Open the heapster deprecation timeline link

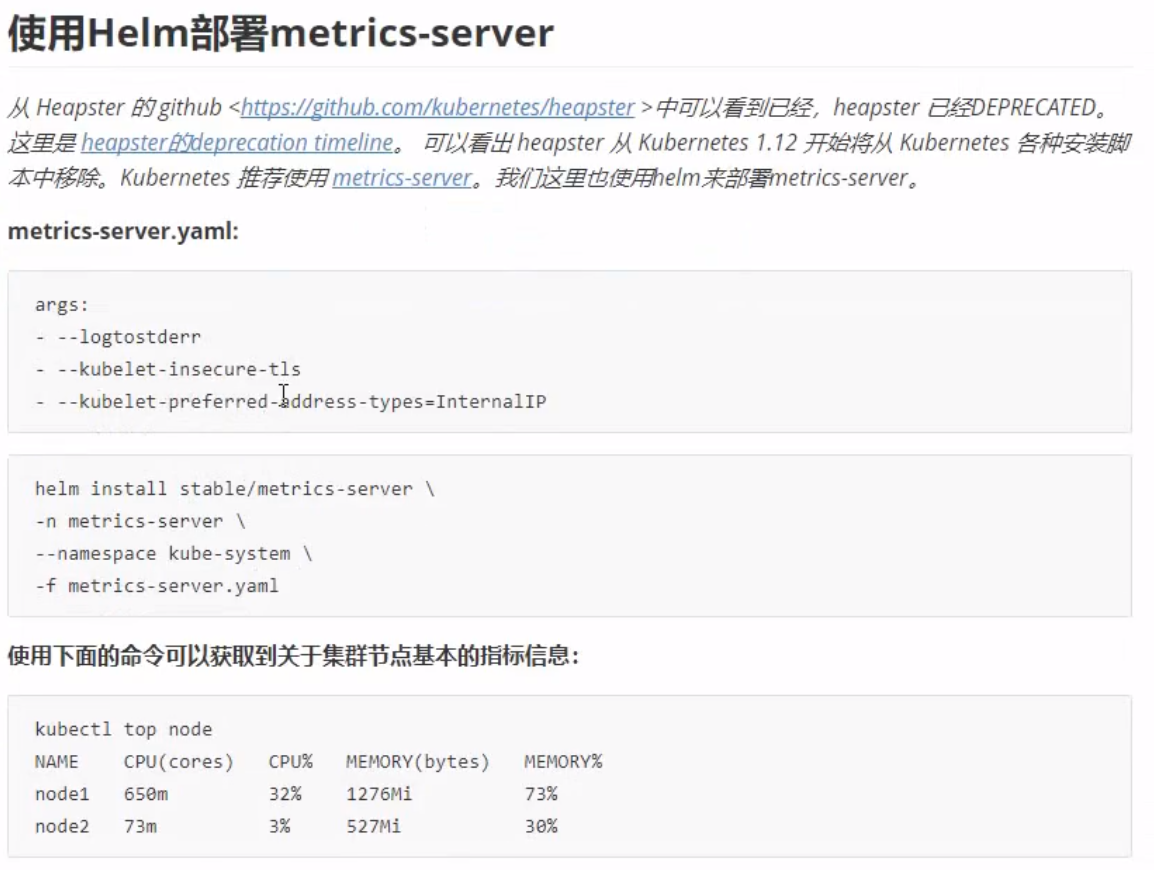[237, 142]
